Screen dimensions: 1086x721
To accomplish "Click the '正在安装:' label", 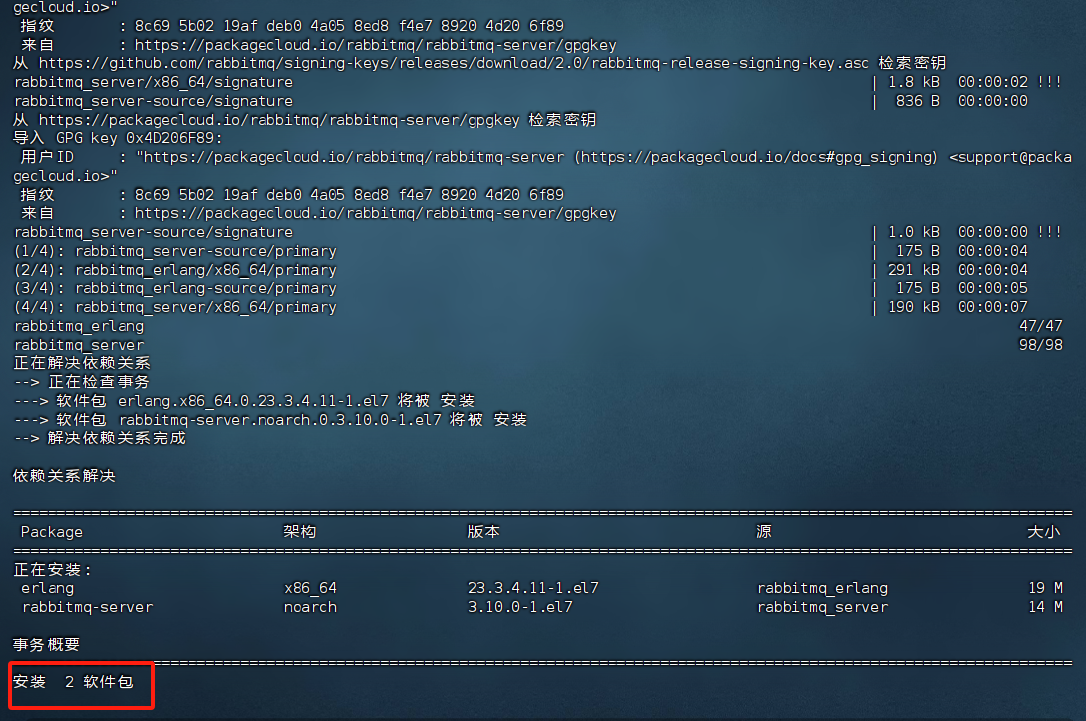I will click(52, 570).
